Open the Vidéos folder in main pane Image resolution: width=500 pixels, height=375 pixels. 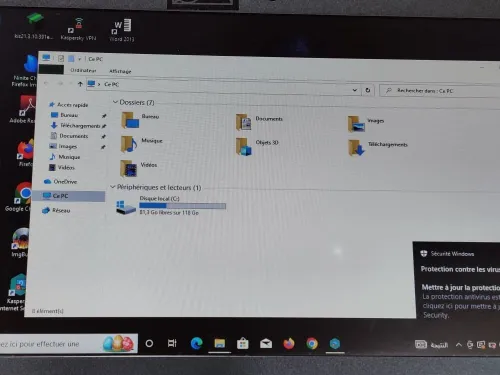click(x=138, y=168)
